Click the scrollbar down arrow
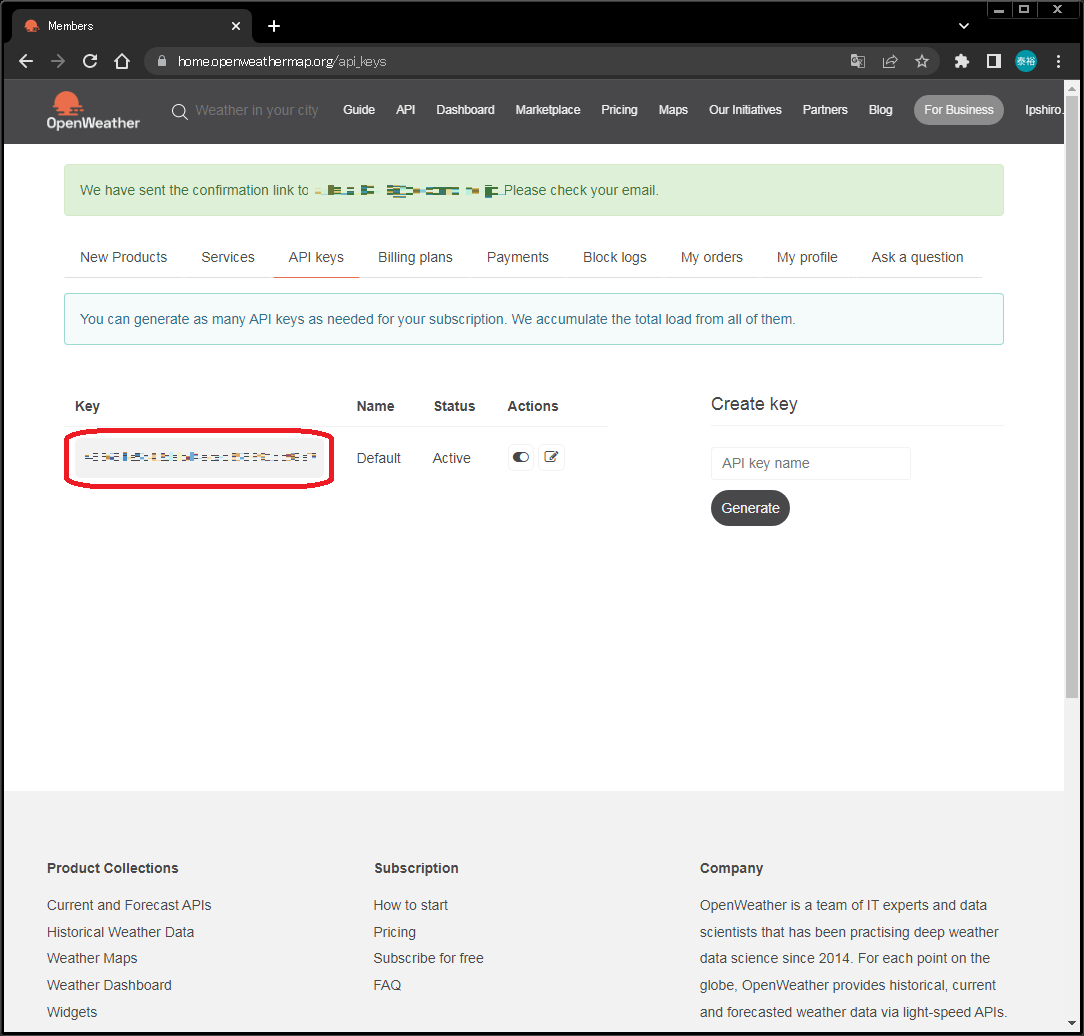Screen dimensions: 1084x1036 click(x=1072, y=1023)
